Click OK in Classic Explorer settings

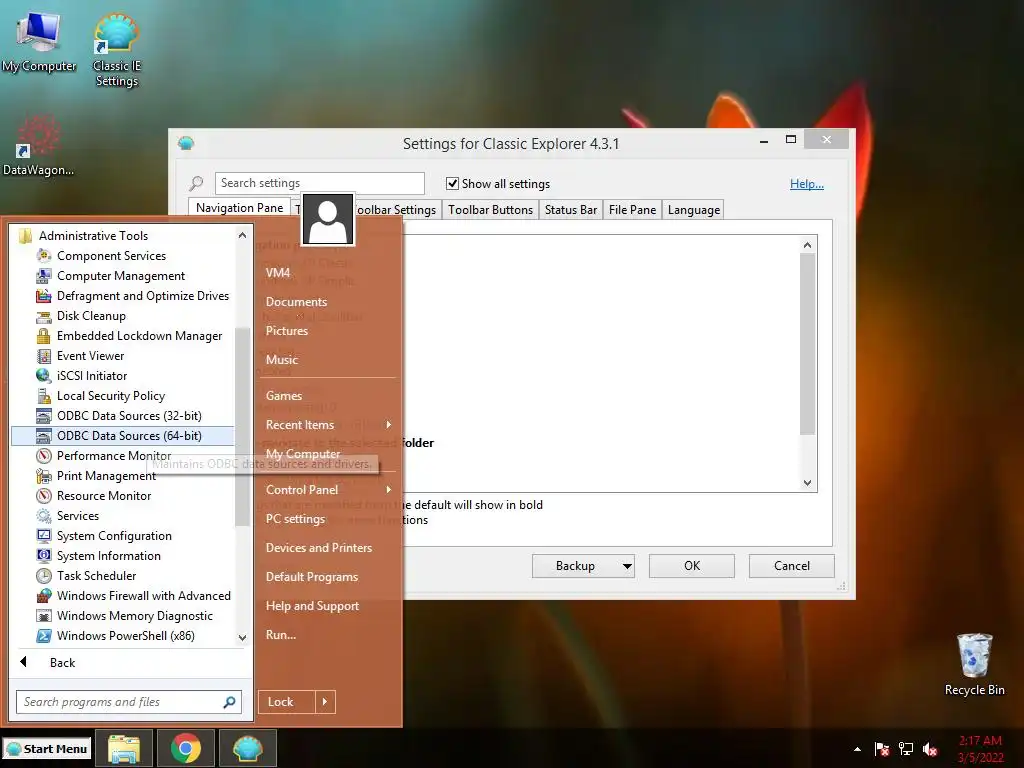pyautogui.click(x=692, y=566)
